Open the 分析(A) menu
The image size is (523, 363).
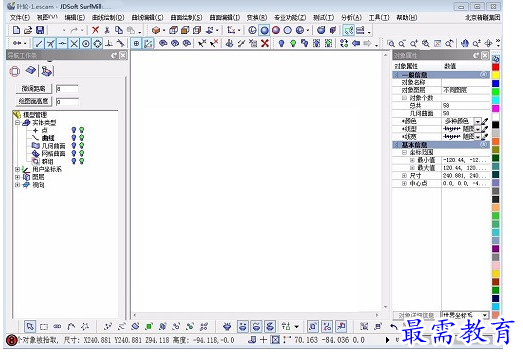click(351, 17)
